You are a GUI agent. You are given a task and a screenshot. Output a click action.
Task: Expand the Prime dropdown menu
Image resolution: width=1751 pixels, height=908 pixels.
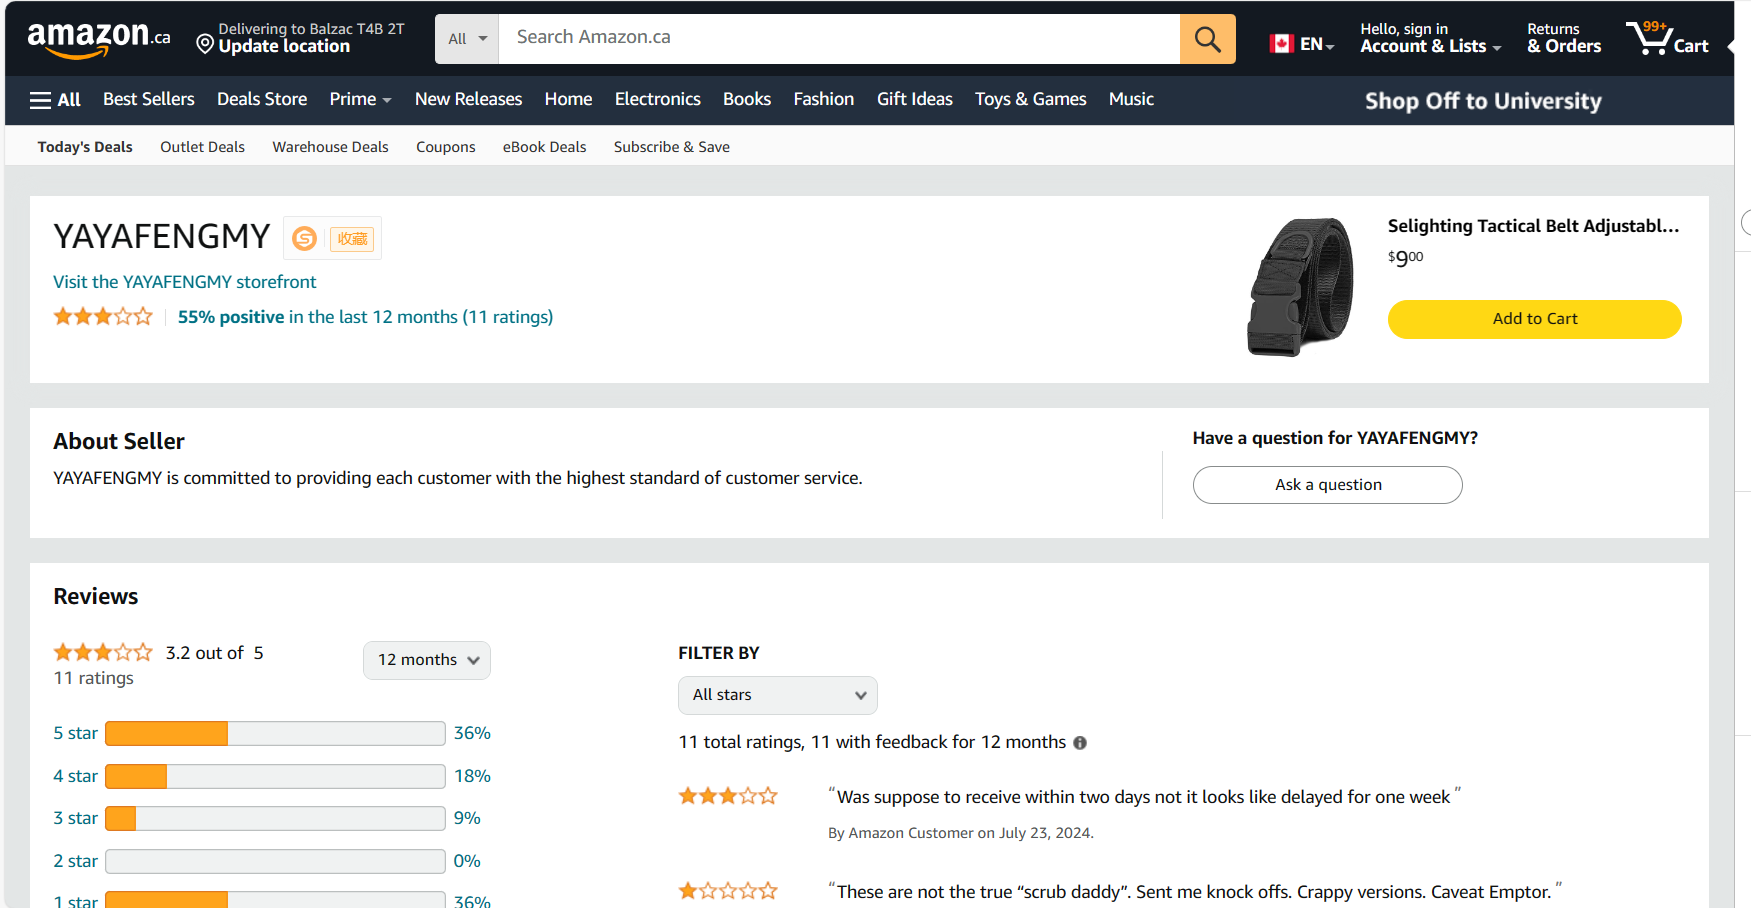coord(360,99)
